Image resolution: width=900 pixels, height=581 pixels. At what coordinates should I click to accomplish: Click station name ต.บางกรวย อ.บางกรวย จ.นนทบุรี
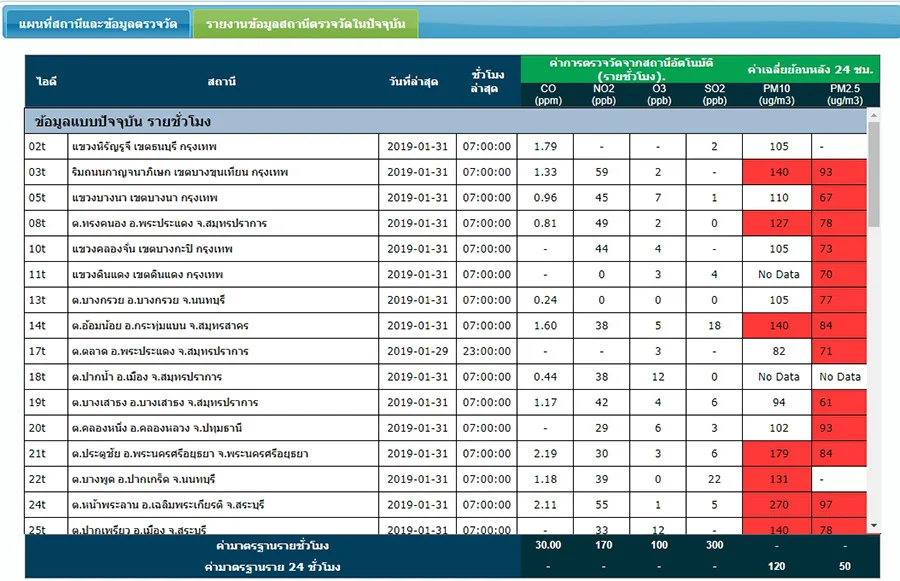[x=148, y=300]
